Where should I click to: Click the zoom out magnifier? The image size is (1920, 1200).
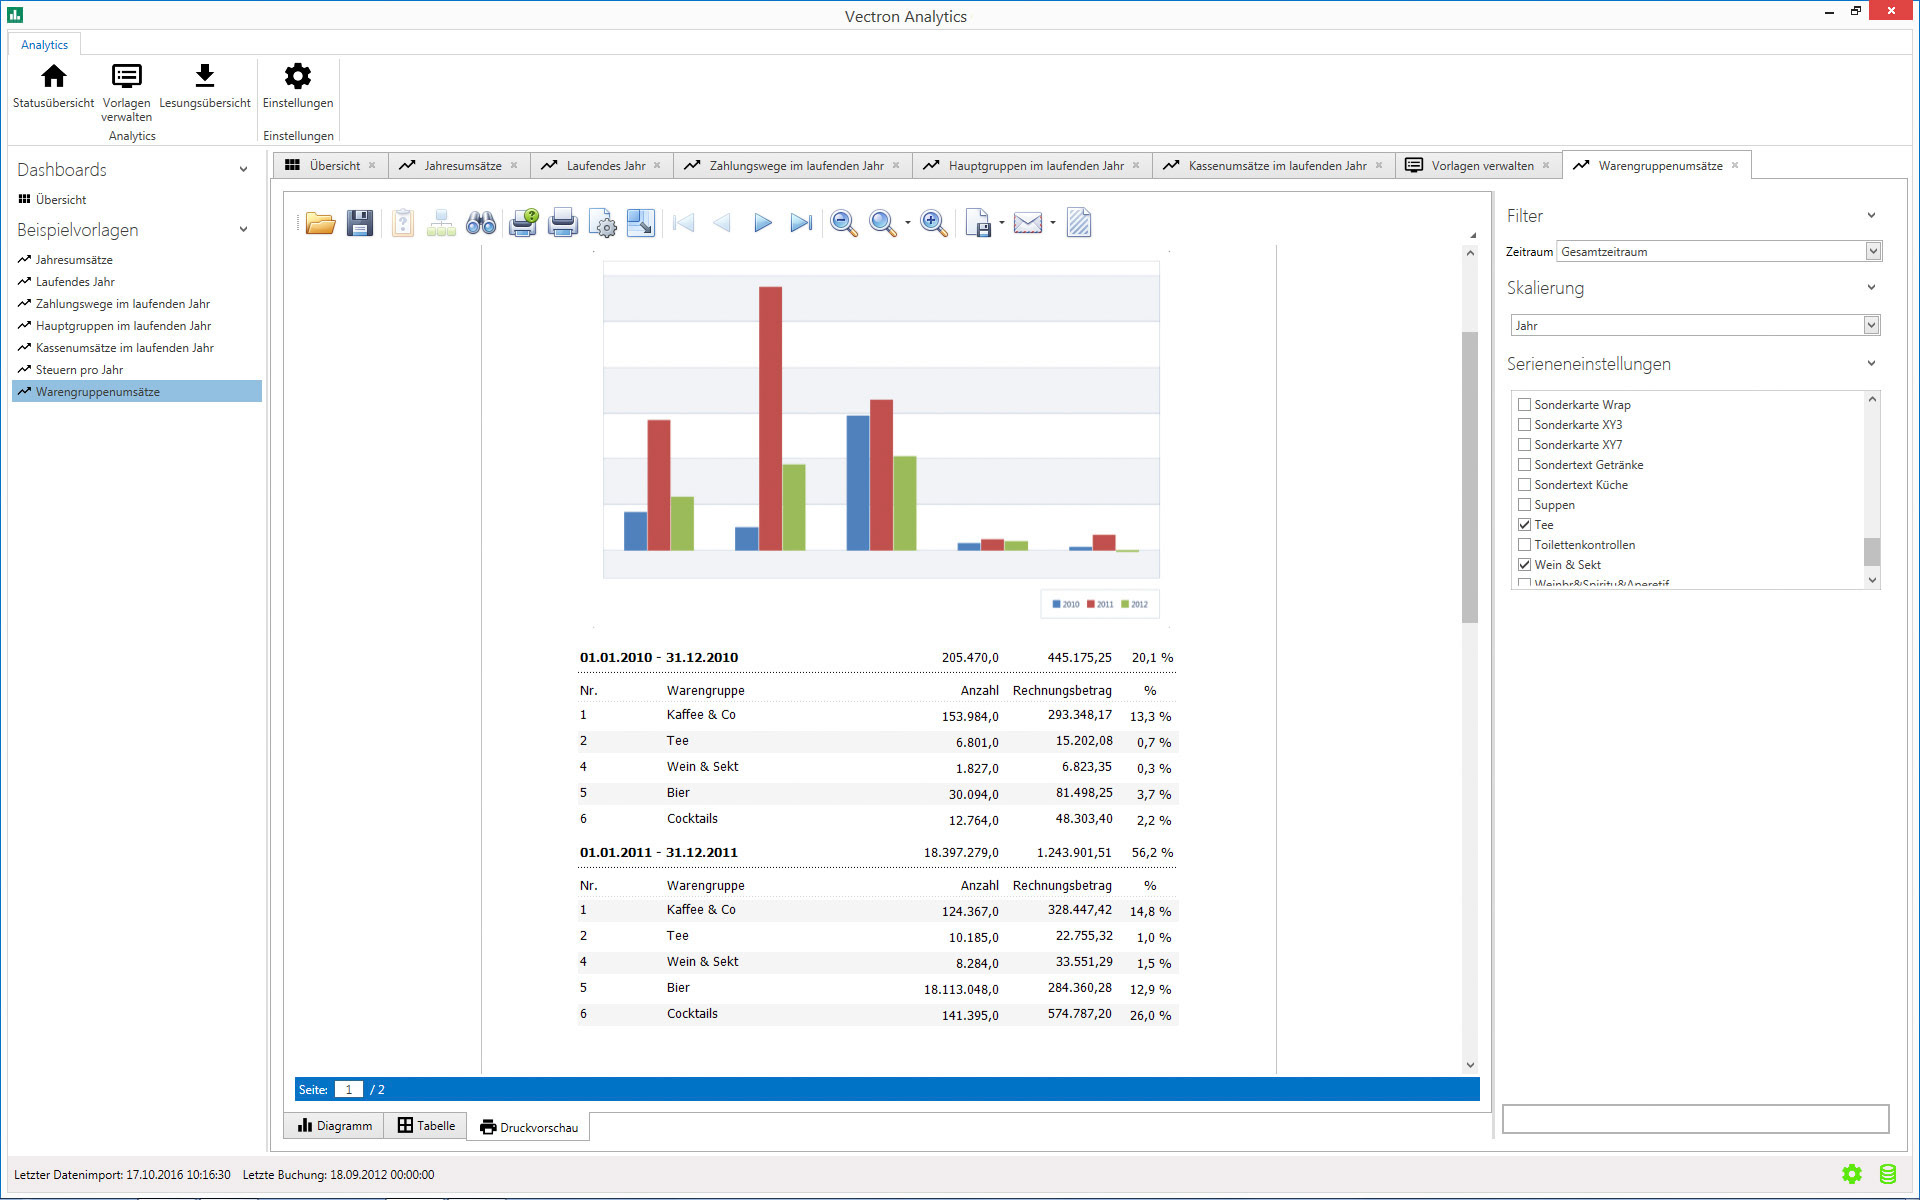(x=843, y=223)
